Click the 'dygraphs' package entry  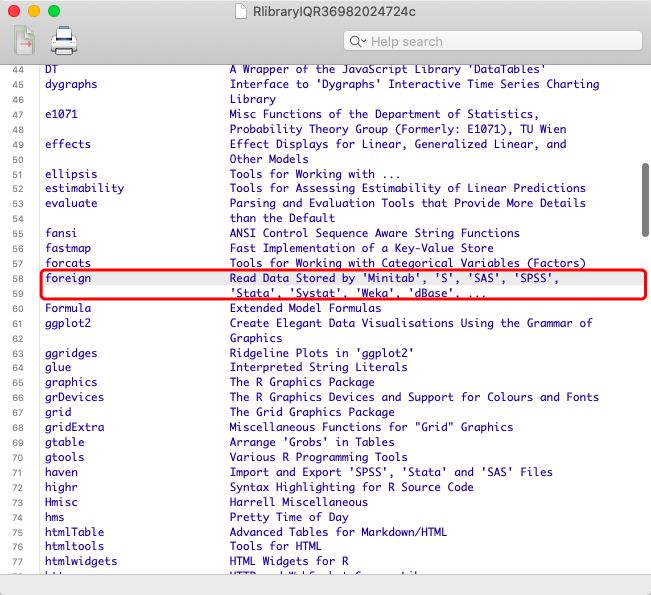pos(71,84)
